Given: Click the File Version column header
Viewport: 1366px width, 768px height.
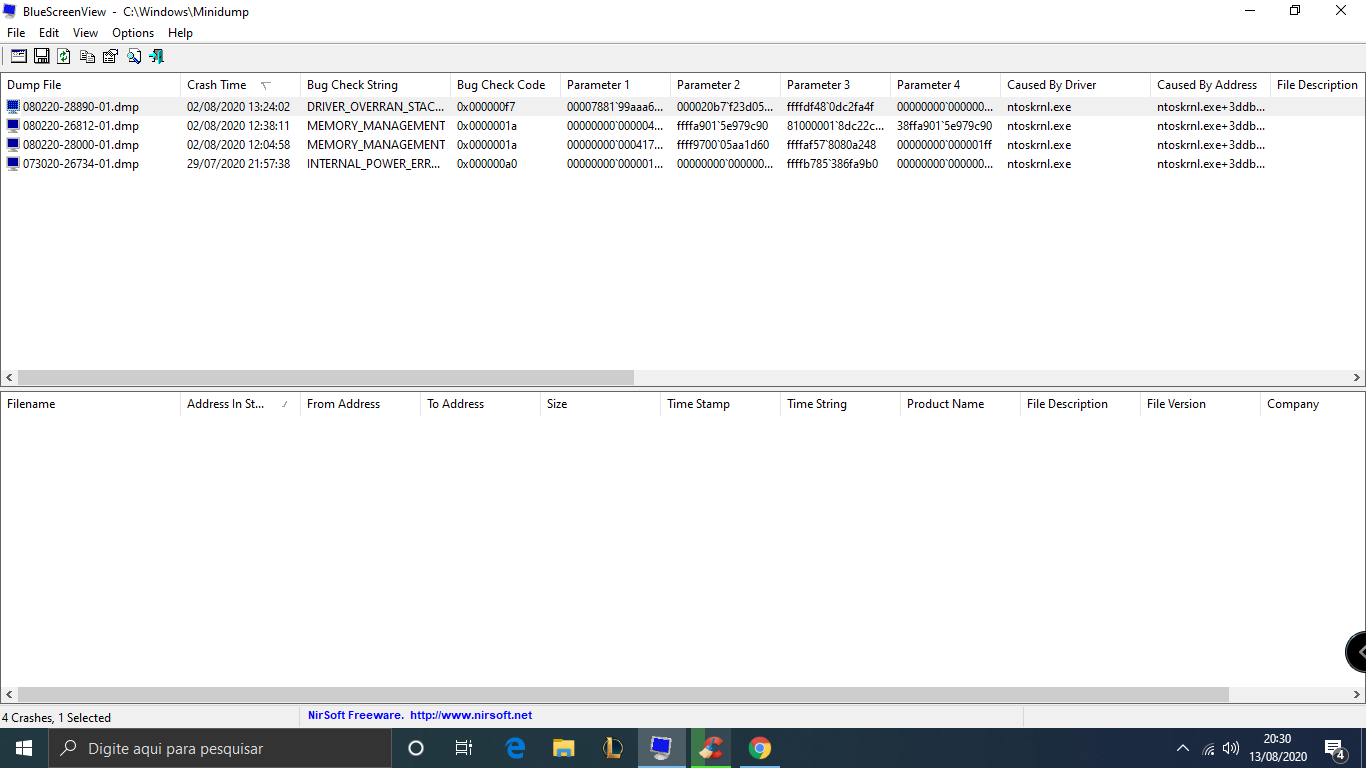Looking at the screenshot, I should 1200,404.
